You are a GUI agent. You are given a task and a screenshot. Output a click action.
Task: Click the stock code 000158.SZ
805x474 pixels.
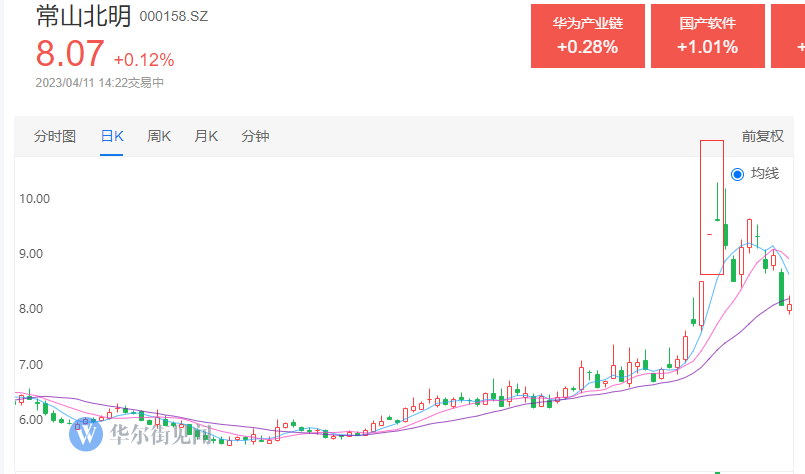(x=174, y=16)
